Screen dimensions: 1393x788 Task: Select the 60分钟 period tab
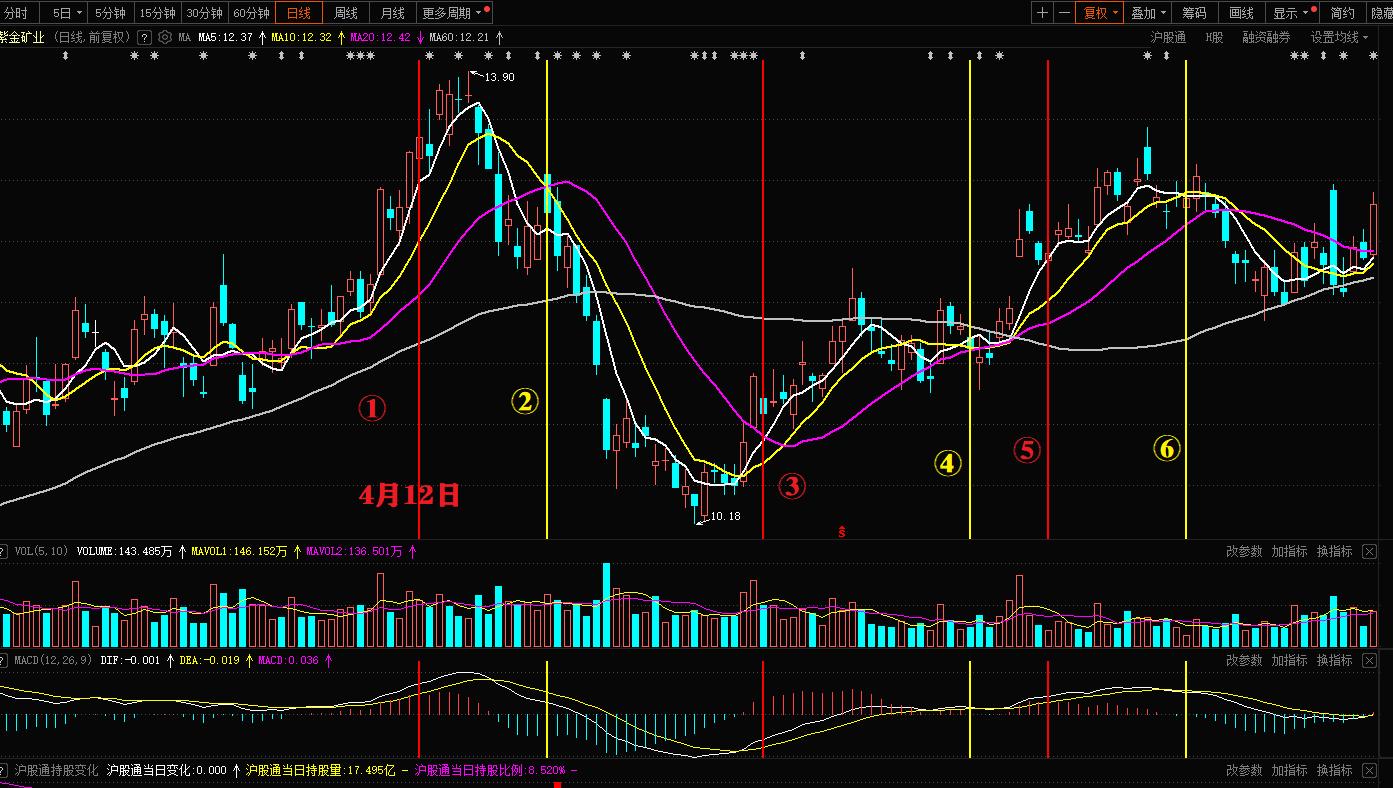[x=251, y=13]
